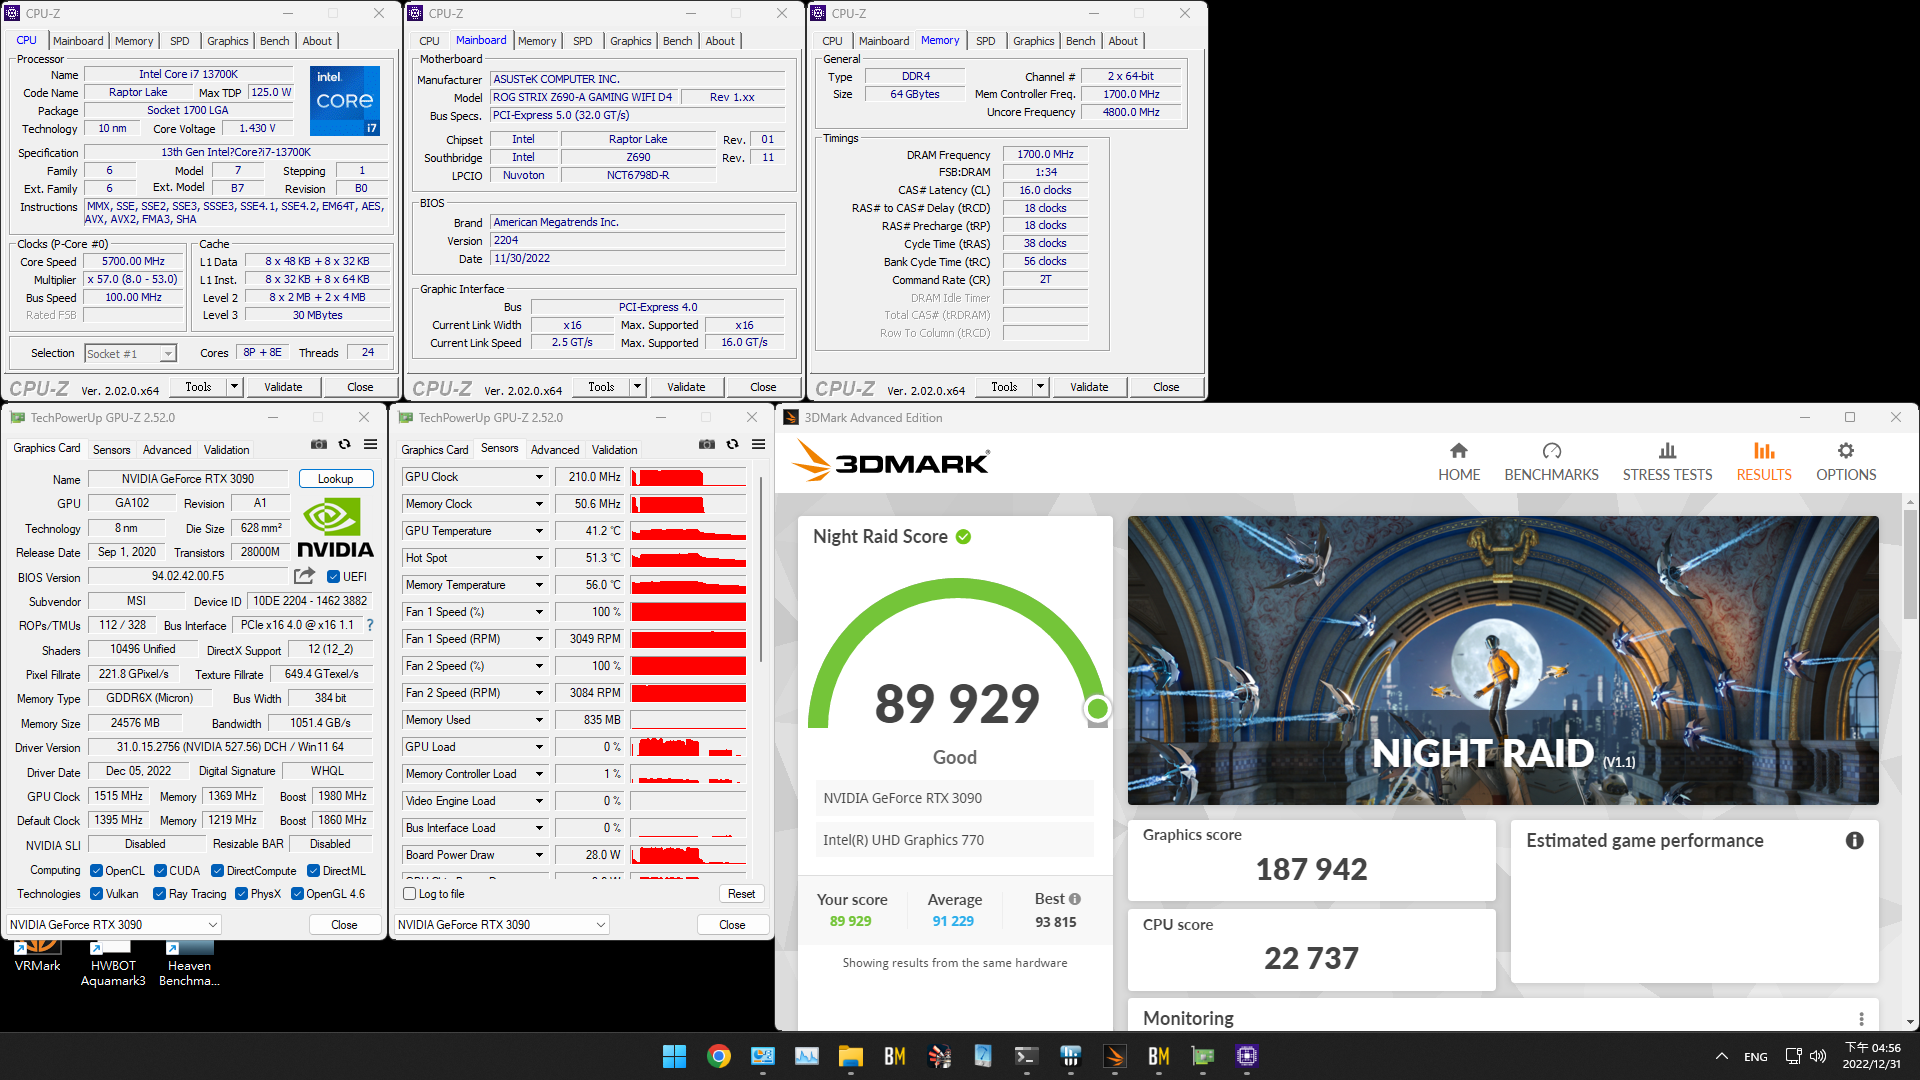Click the GPU-Z Sensors vertical scrollbar
The image size is (1920, 1080).
(761, 568)
